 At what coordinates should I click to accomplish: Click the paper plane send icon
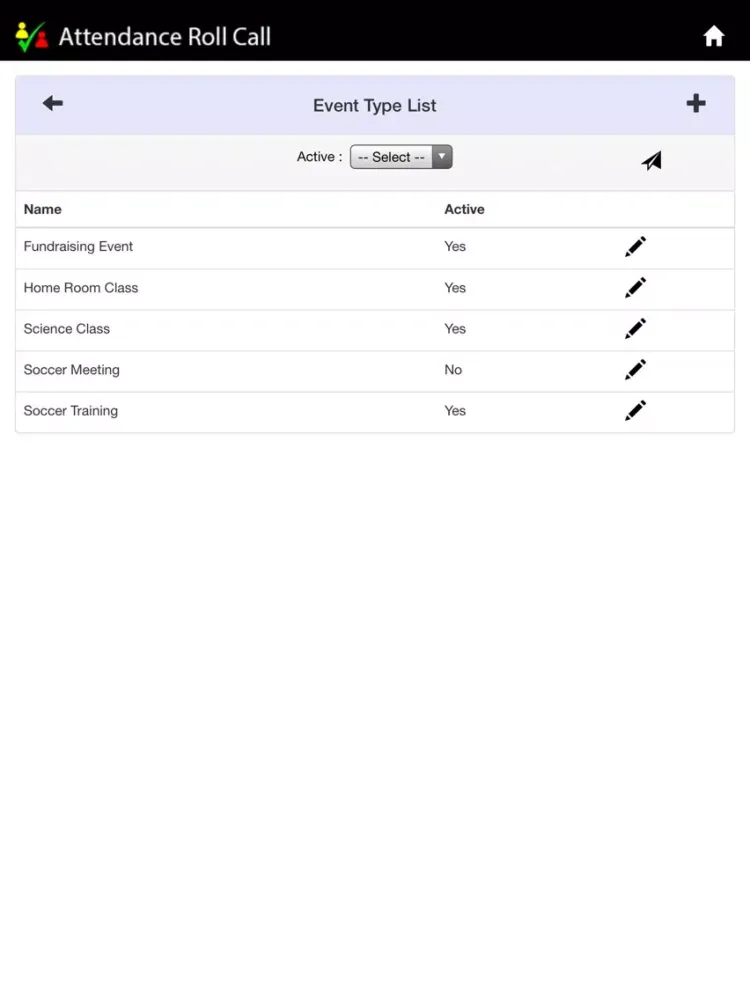652,160
